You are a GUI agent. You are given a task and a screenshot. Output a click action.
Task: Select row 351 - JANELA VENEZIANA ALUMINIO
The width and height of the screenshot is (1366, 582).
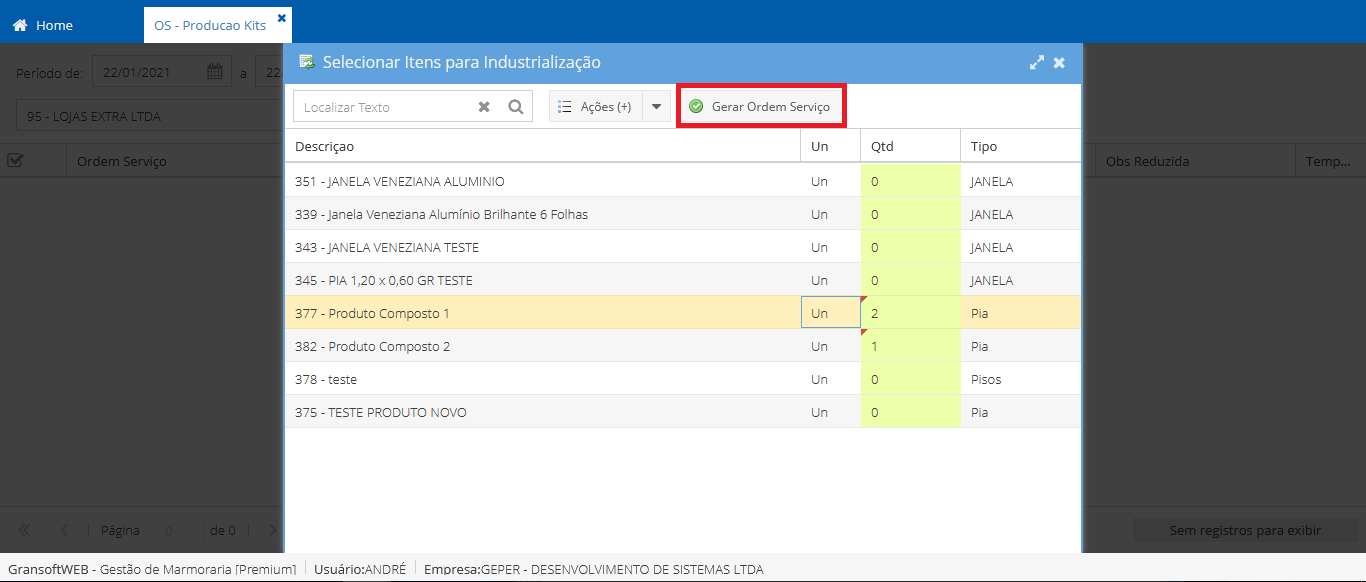[683, 181]
